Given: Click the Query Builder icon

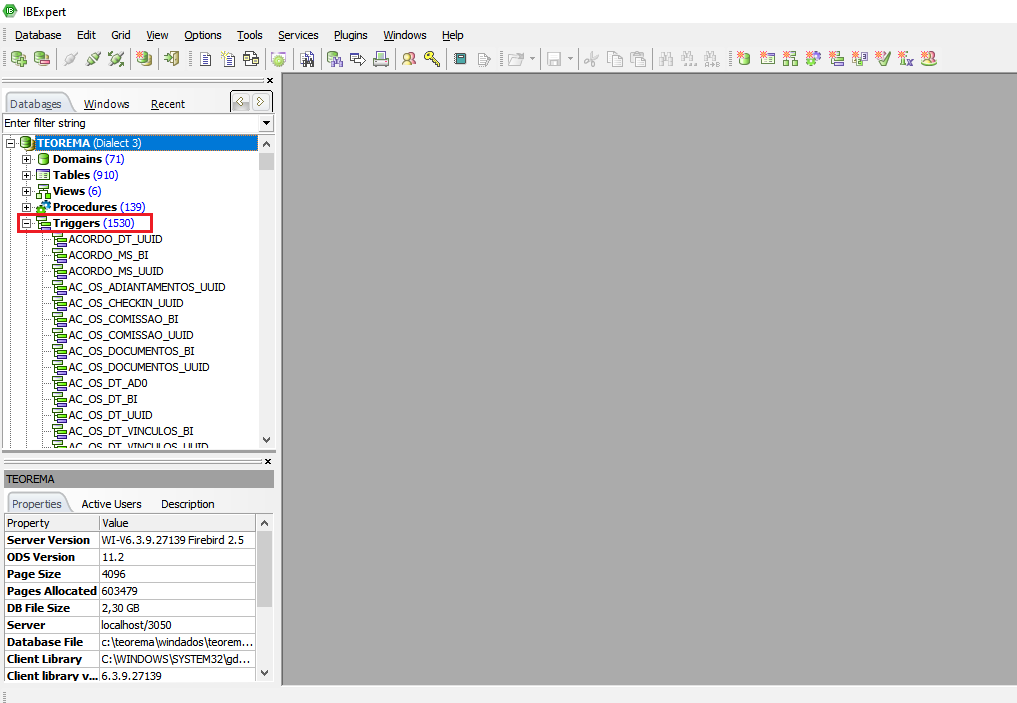Looking at the screenshot, I should [251, 59].
